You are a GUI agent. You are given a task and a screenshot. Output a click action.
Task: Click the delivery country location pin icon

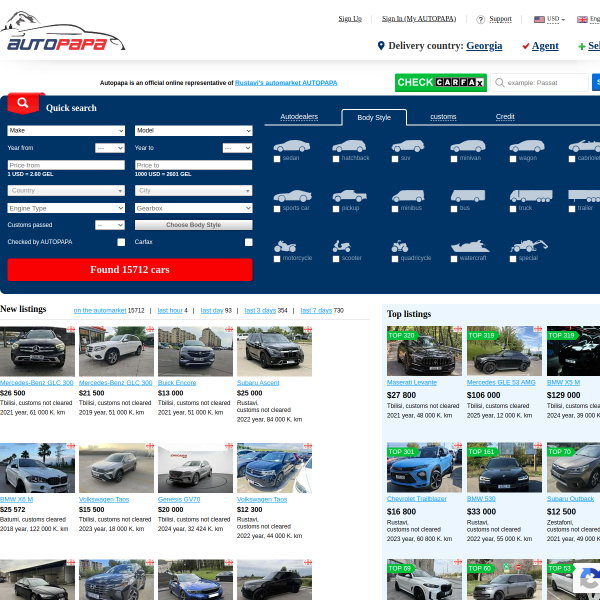pos(381,46)
